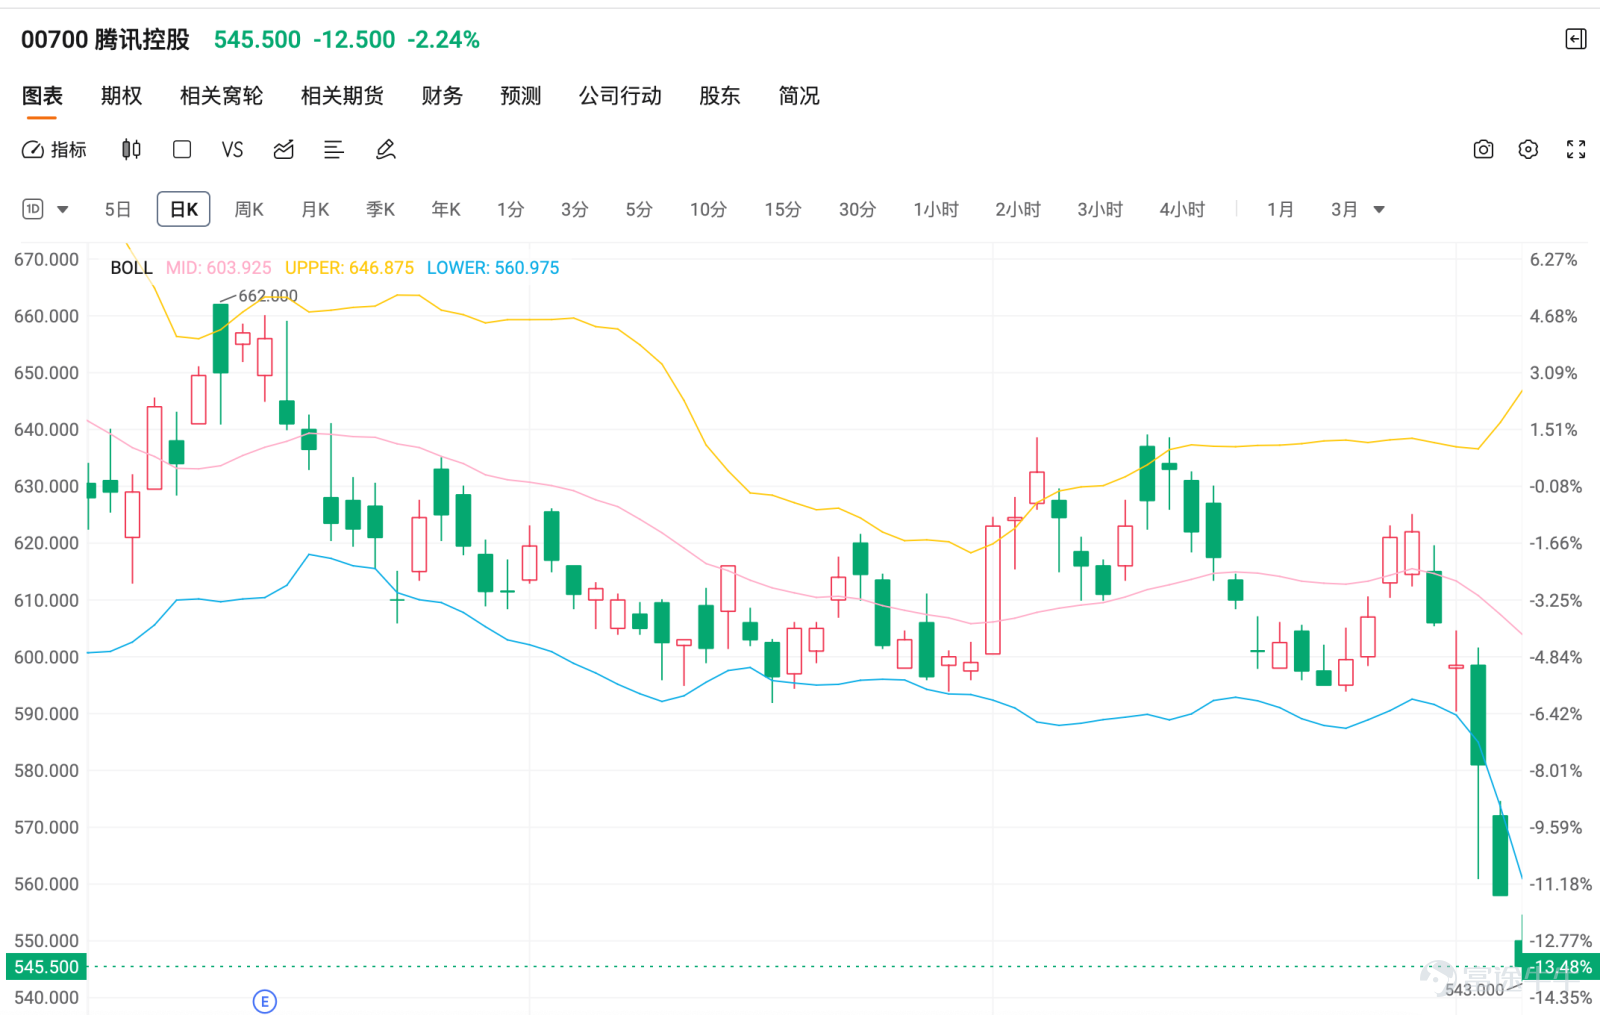Select the pencil drawing tool

(x=385, y=150)
